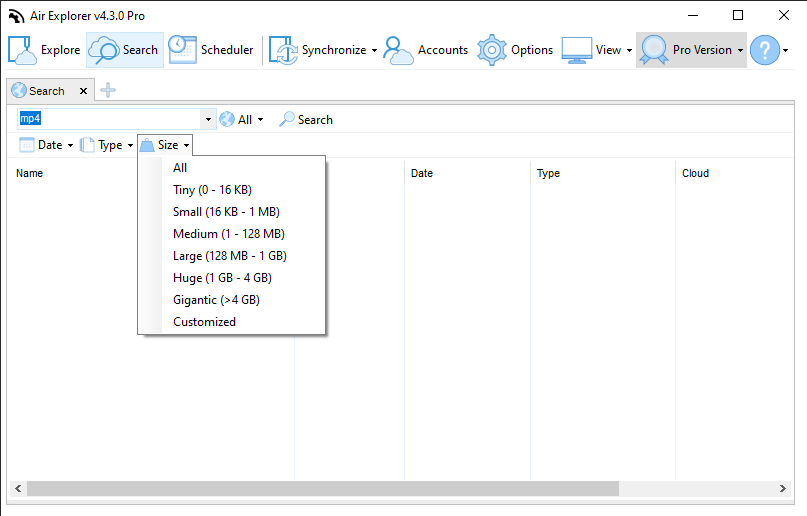Image resolution: width=807 pixels, height=516 pixels.
Task: Collapse the Size filter dropdown
Action: [x=165, y=145]
